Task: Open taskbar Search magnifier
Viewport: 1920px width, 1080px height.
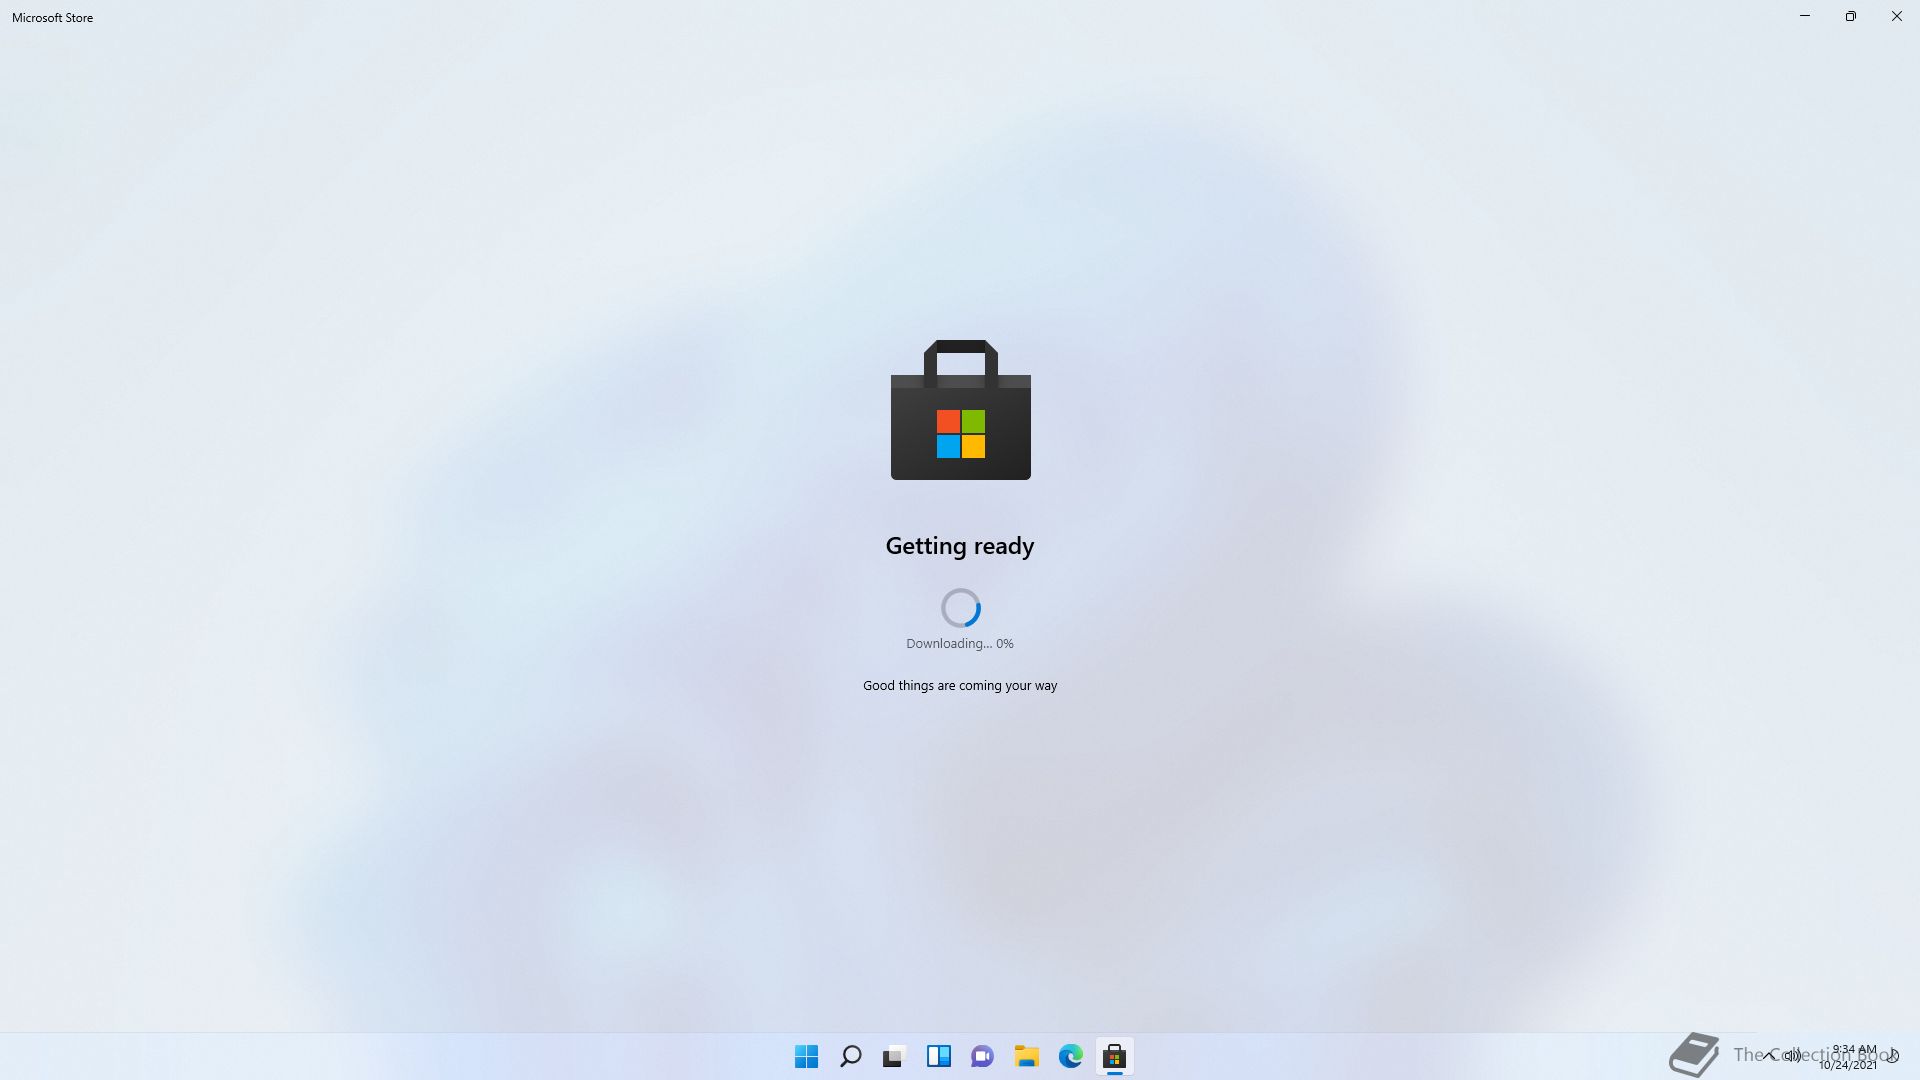Action: 851,1056
